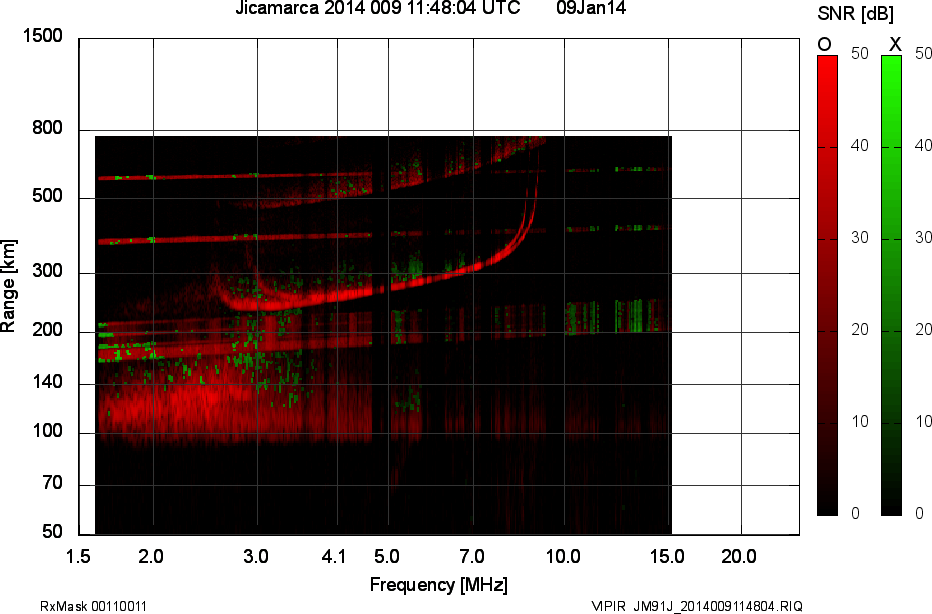Click the frequency tick label '2.0'
932x614 pixels.
tap(151, 557)
